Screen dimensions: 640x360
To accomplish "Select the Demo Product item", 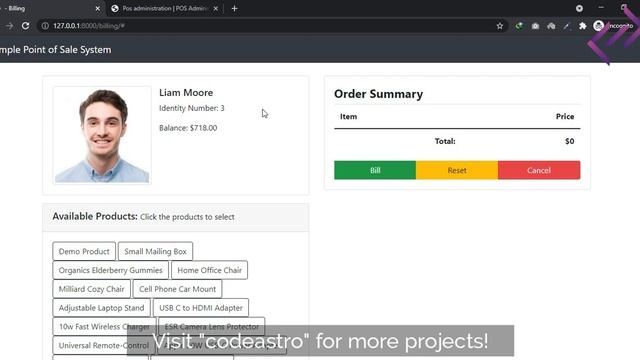I will point(84,251).
